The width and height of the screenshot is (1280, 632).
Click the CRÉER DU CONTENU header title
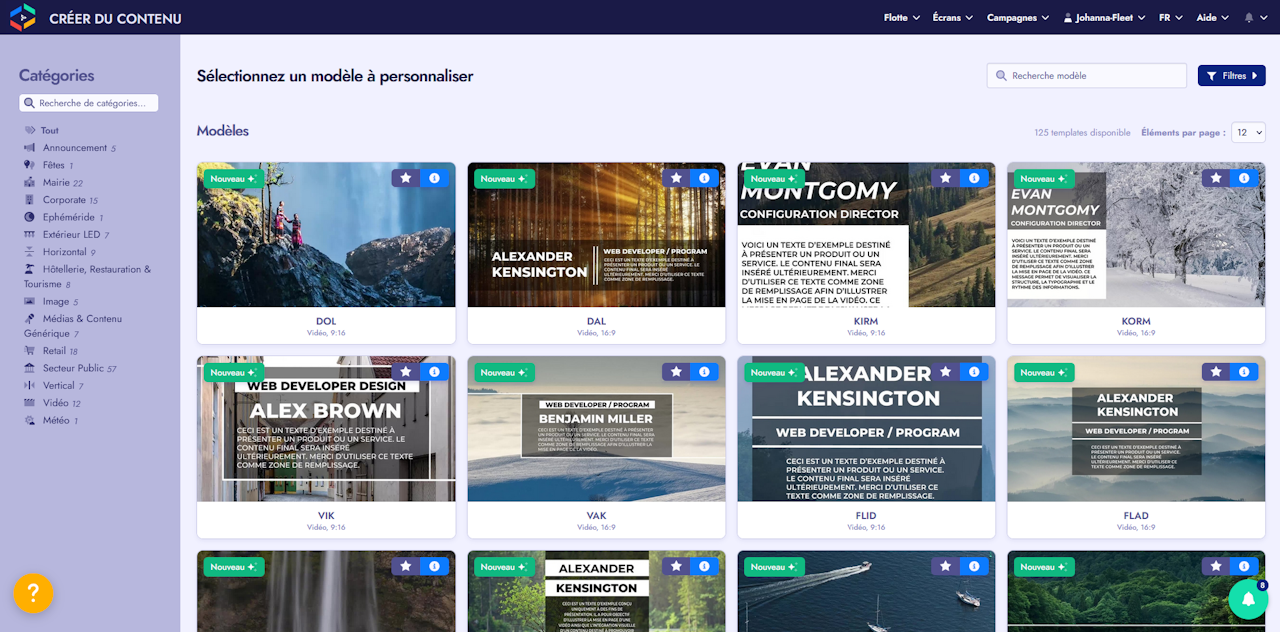coord(115,18)
